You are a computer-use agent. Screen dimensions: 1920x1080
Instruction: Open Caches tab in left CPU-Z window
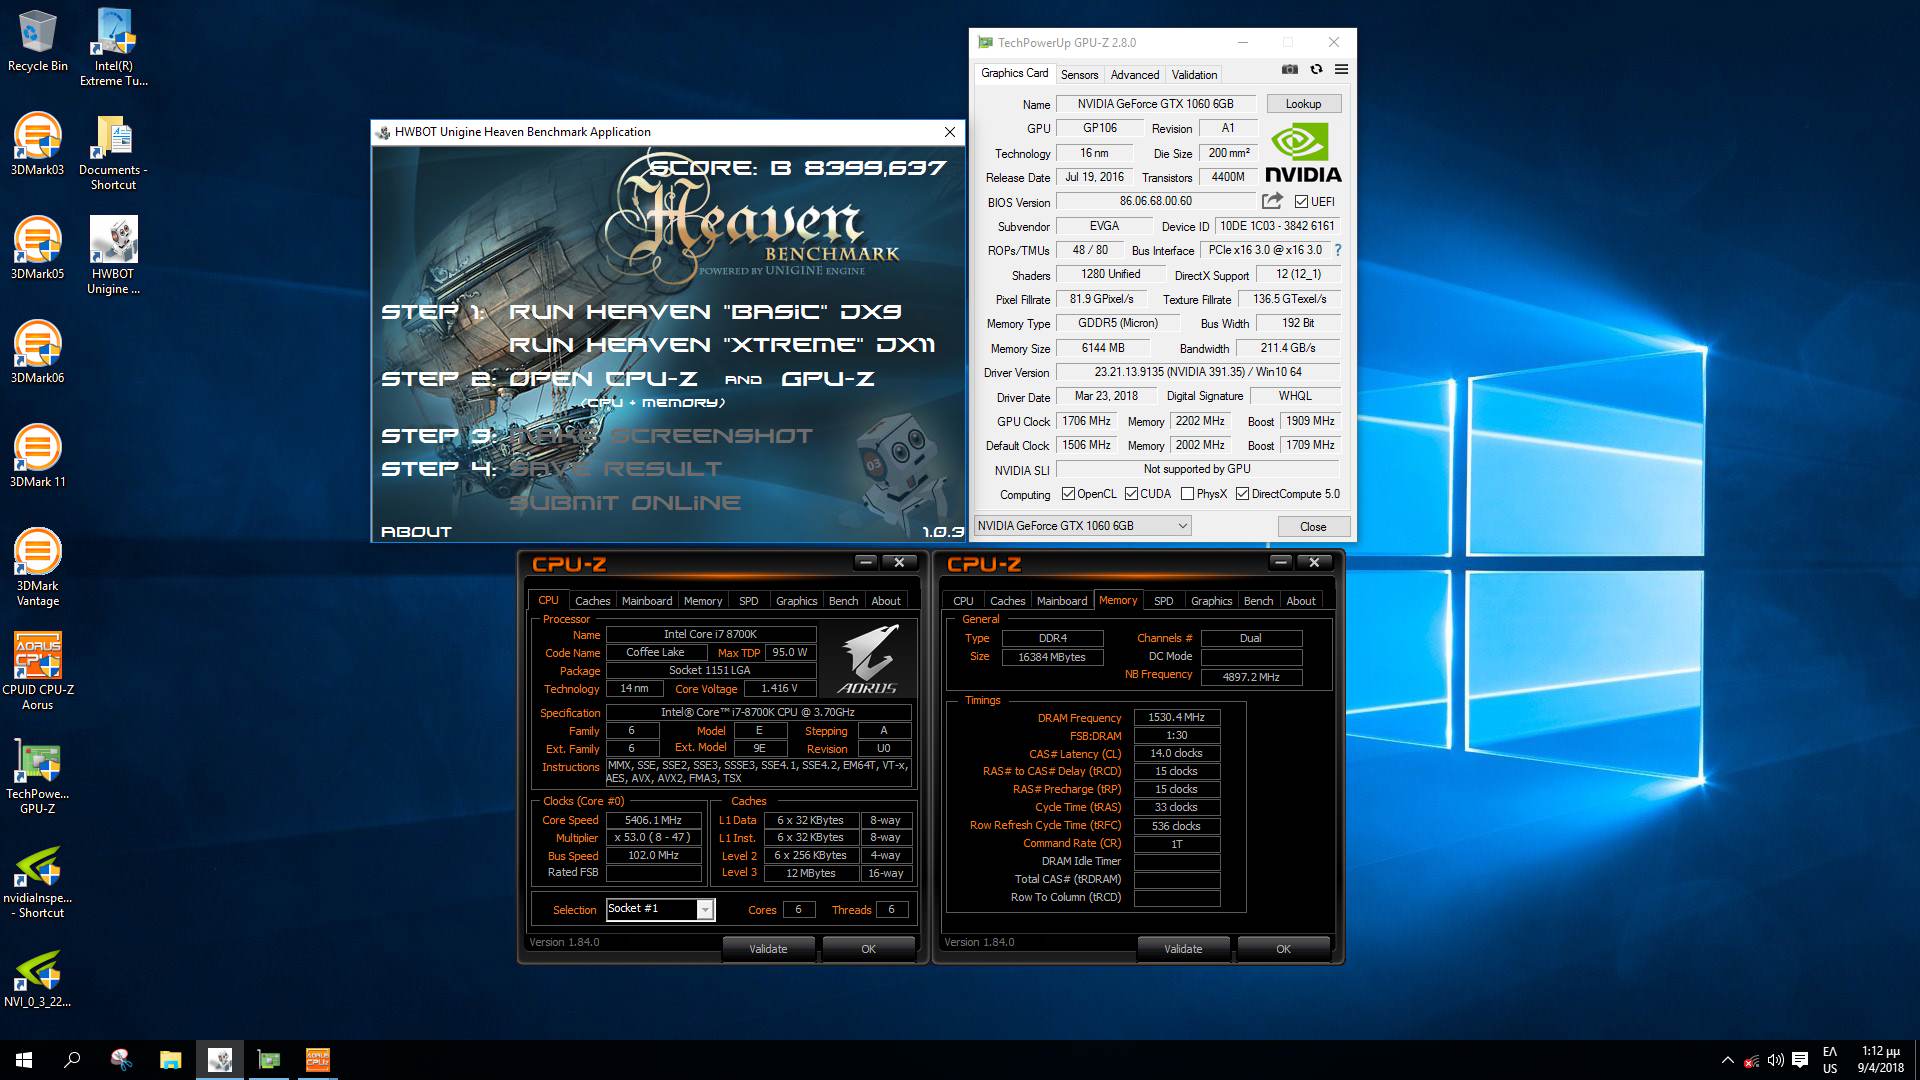point(592,601)
